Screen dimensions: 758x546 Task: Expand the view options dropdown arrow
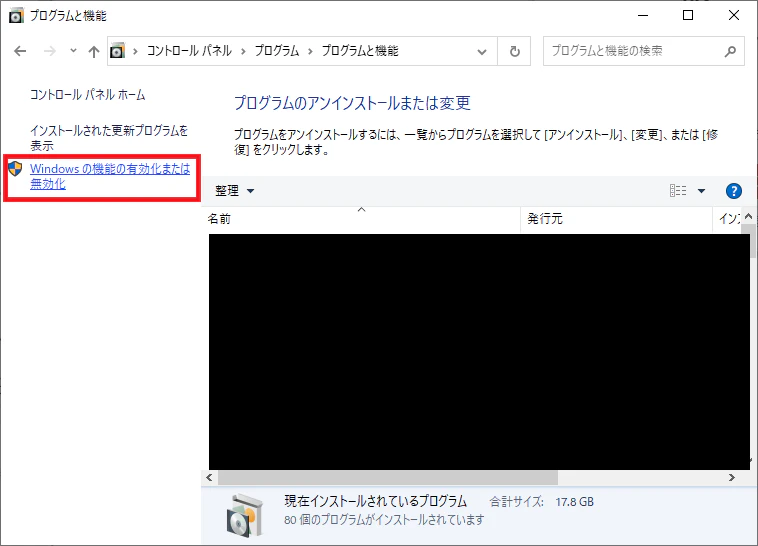[701, 191]
